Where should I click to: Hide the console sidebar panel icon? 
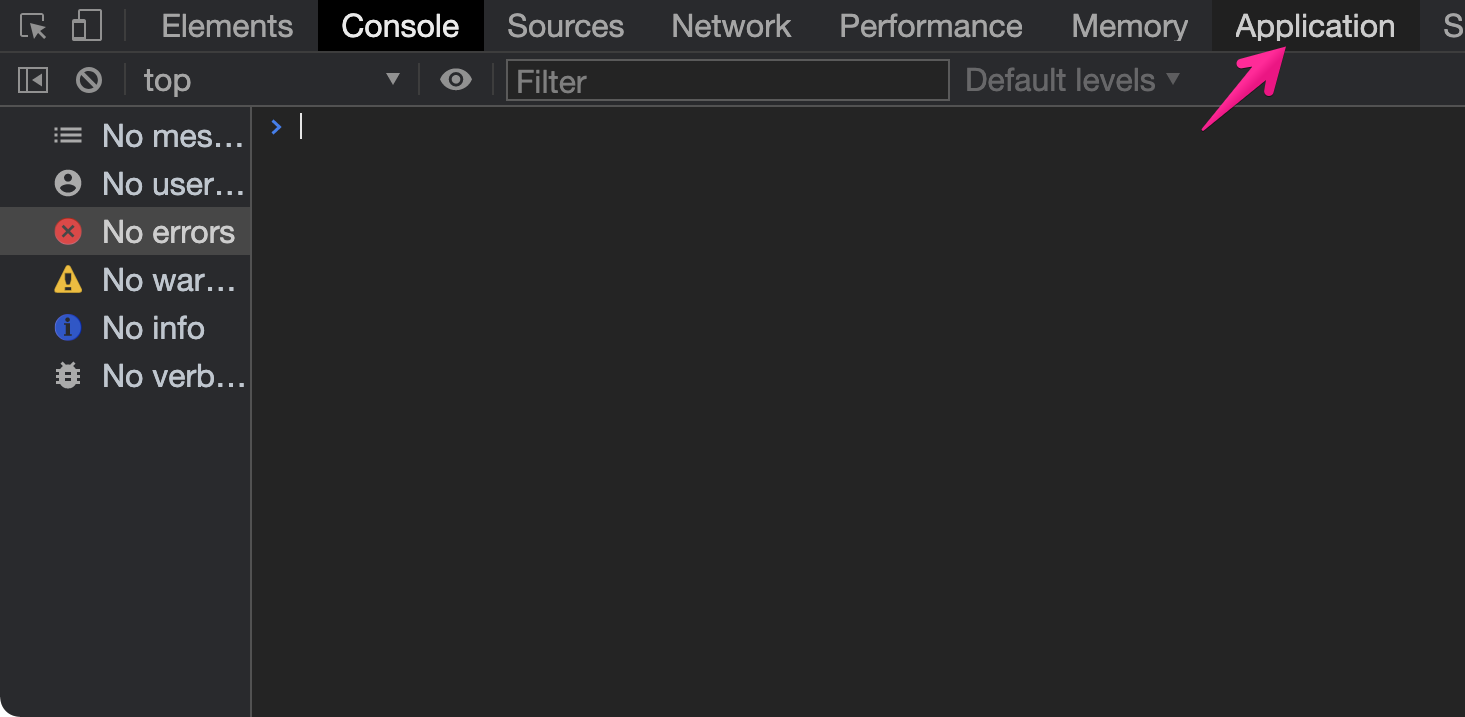[x=33, y=80]
